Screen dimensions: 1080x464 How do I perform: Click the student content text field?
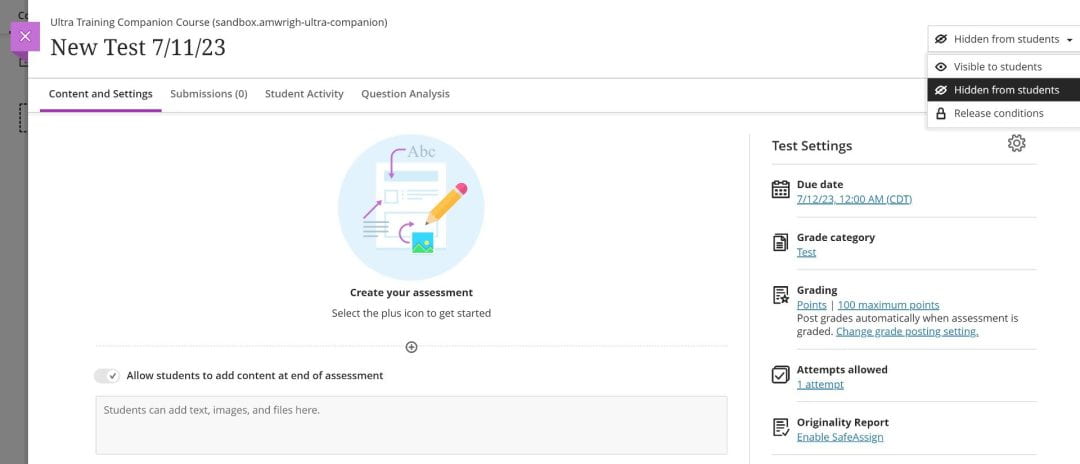(411, 425)
